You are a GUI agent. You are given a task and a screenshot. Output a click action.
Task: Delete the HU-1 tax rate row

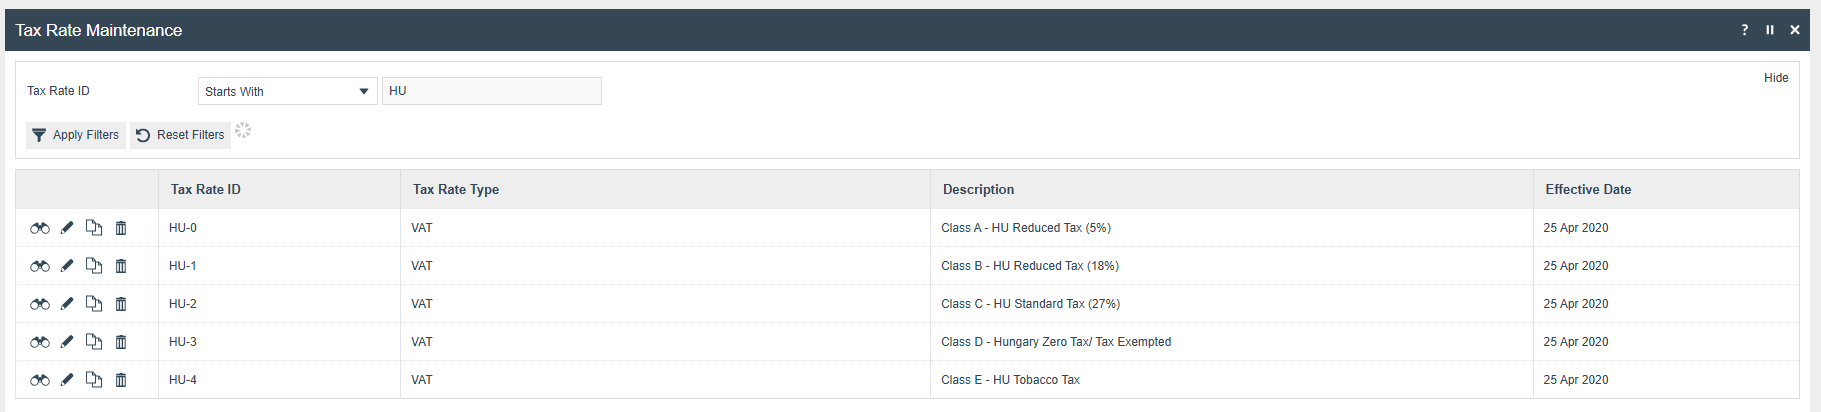[x=121, y=266]
